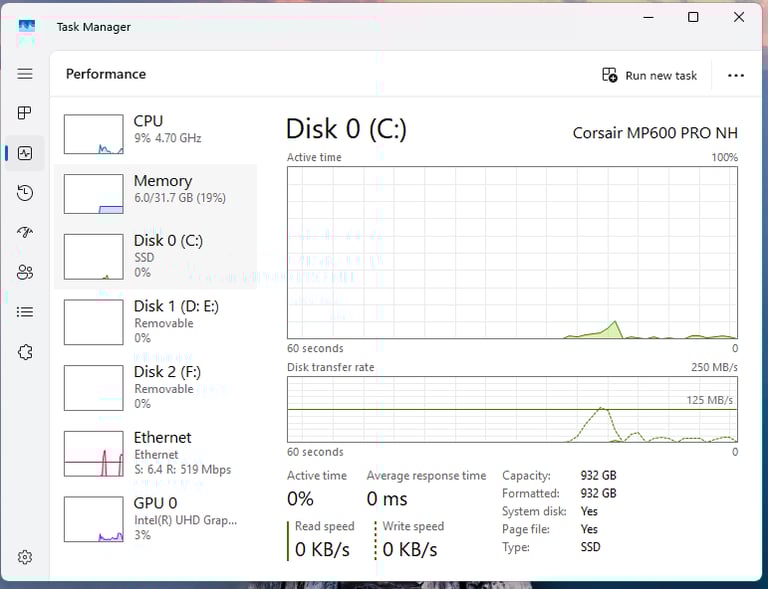
Task: Select the GPU 0 Intel UHD item
Action: coord(156,519)
